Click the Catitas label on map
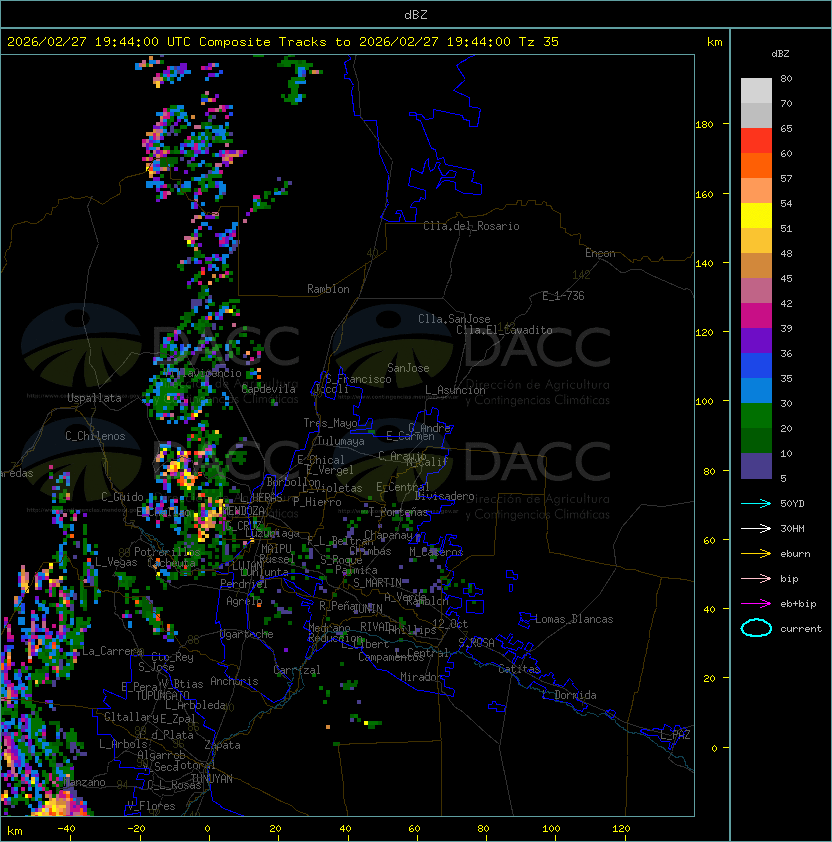Viewport: 832px width, 842px height. point(519,669)
